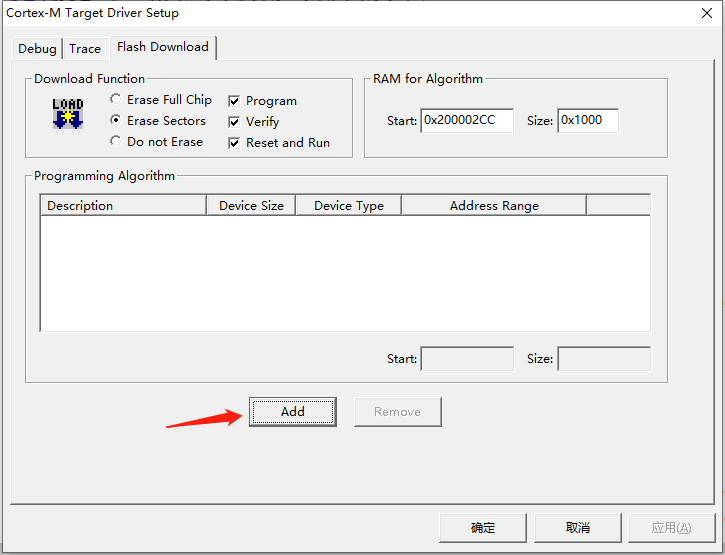Toggle Reset and Run checkbox

(279, 143)
